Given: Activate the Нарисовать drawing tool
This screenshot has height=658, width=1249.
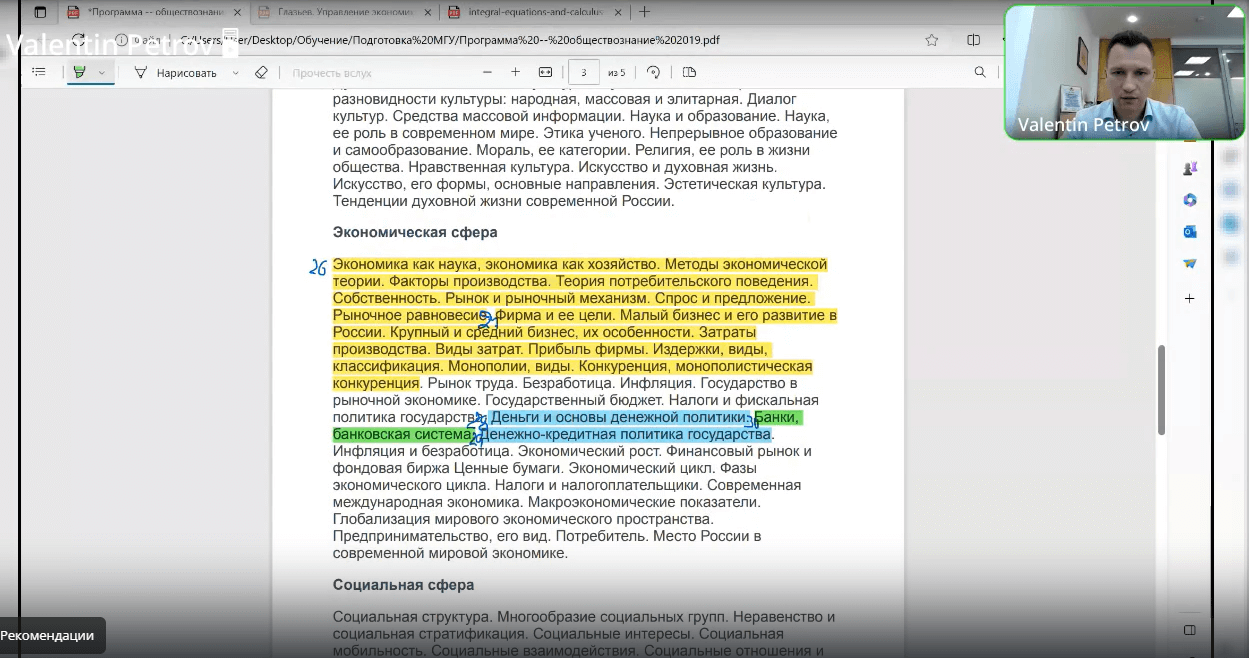Looking at the screenshot, I should pyautogui.click(x=176, y=72).
